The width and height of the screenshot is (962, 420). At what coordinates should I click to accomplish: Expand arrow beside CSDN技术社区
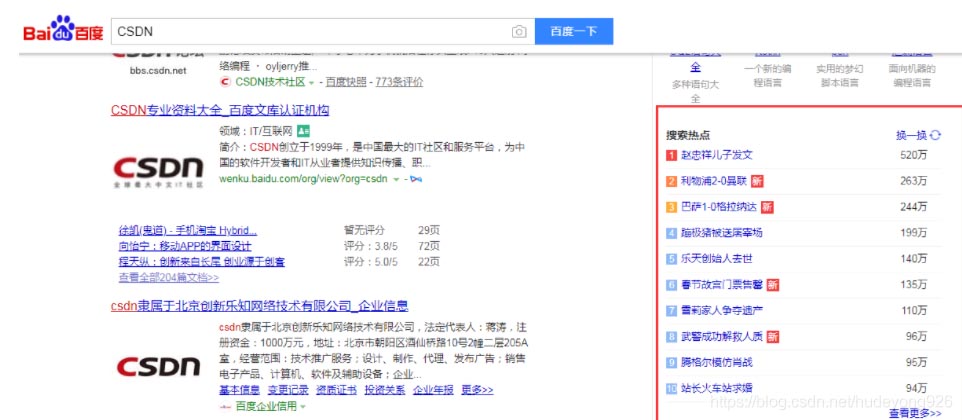311,83
